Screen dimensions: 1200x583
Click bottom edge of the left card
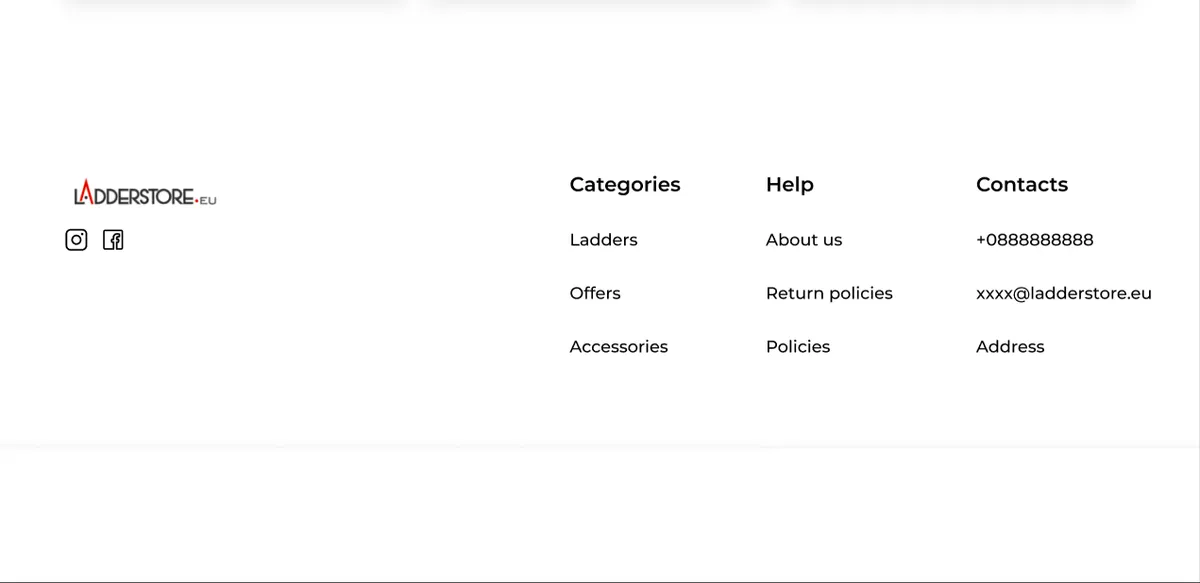235,2
